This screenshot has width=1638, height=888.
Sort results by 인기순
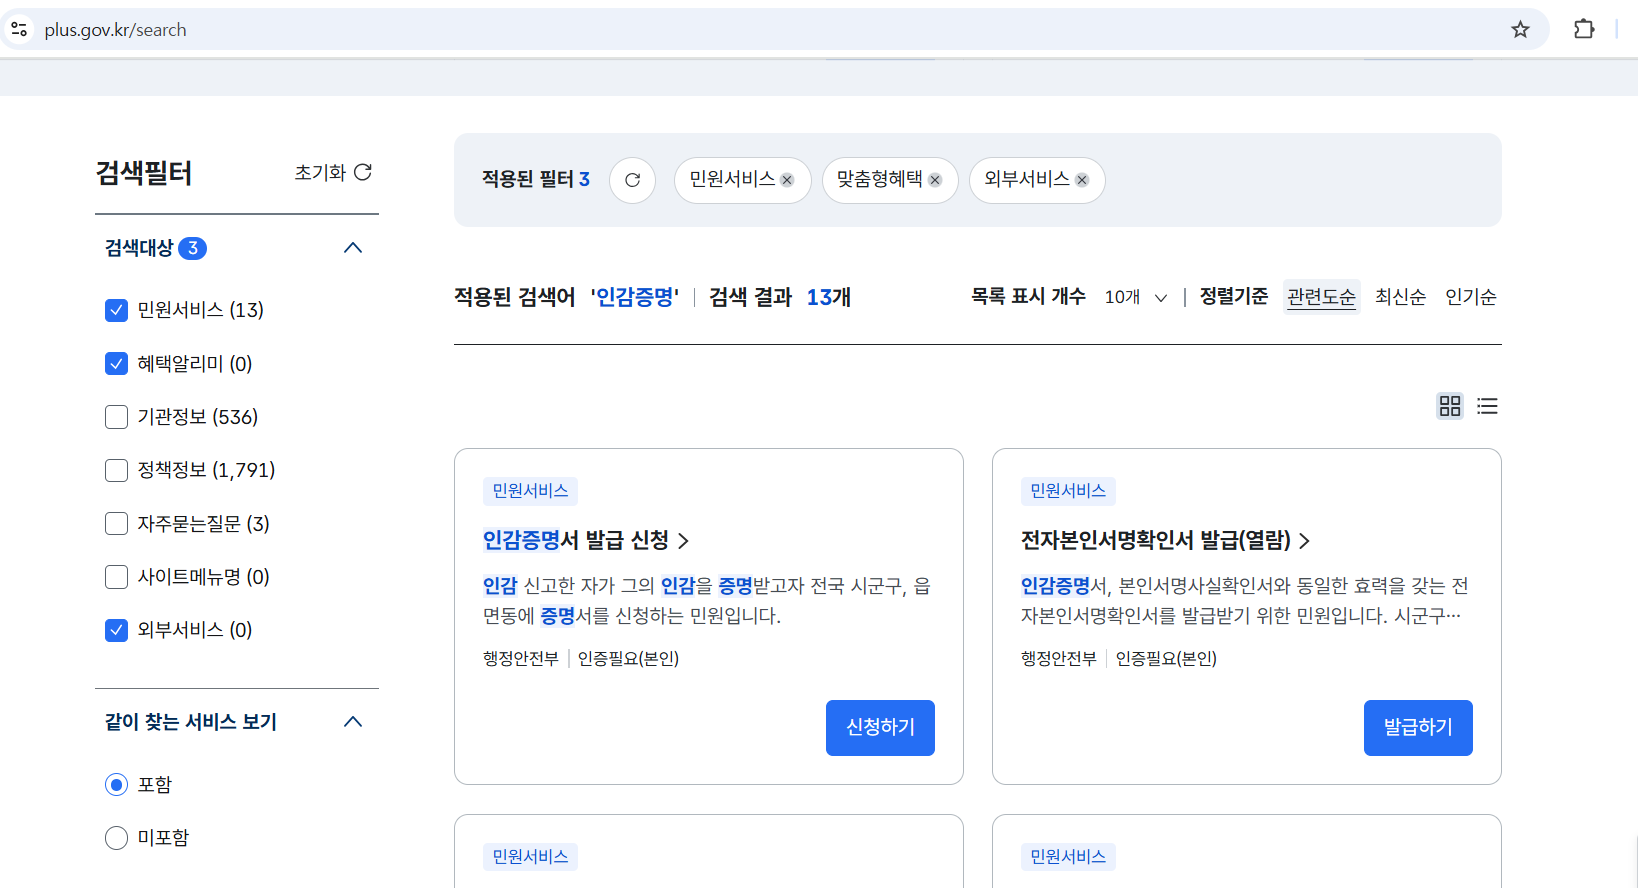(x=1470, y=297)
